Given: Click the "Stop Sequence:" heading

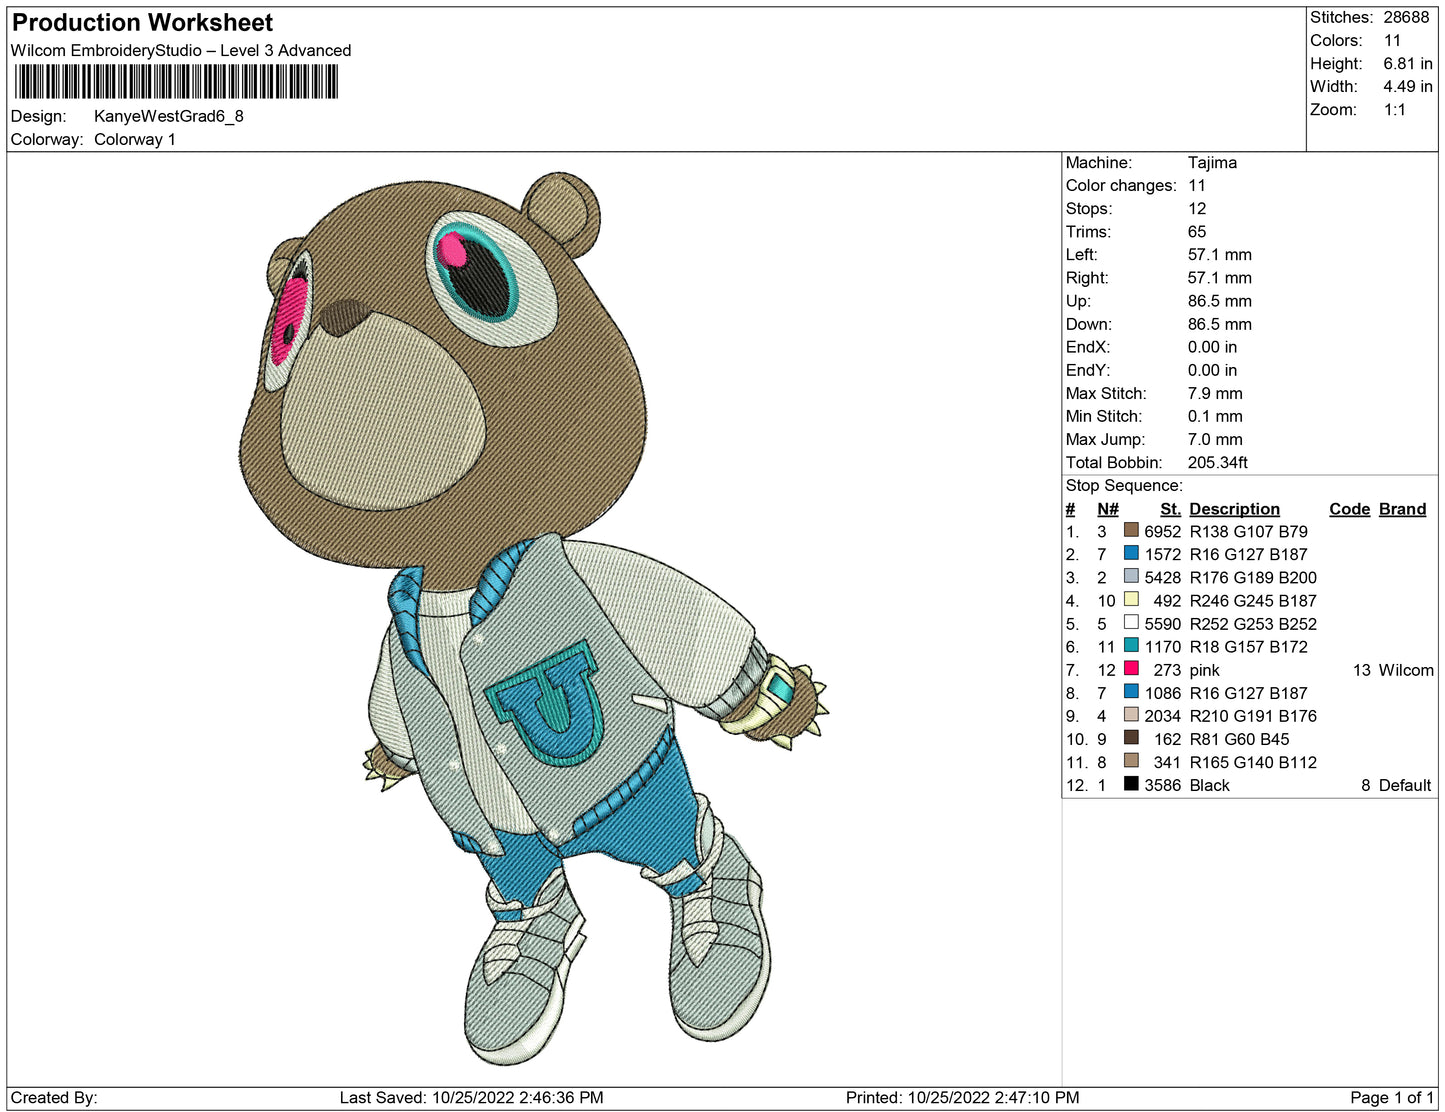Looking at the screenshot, I should 1124,485.
